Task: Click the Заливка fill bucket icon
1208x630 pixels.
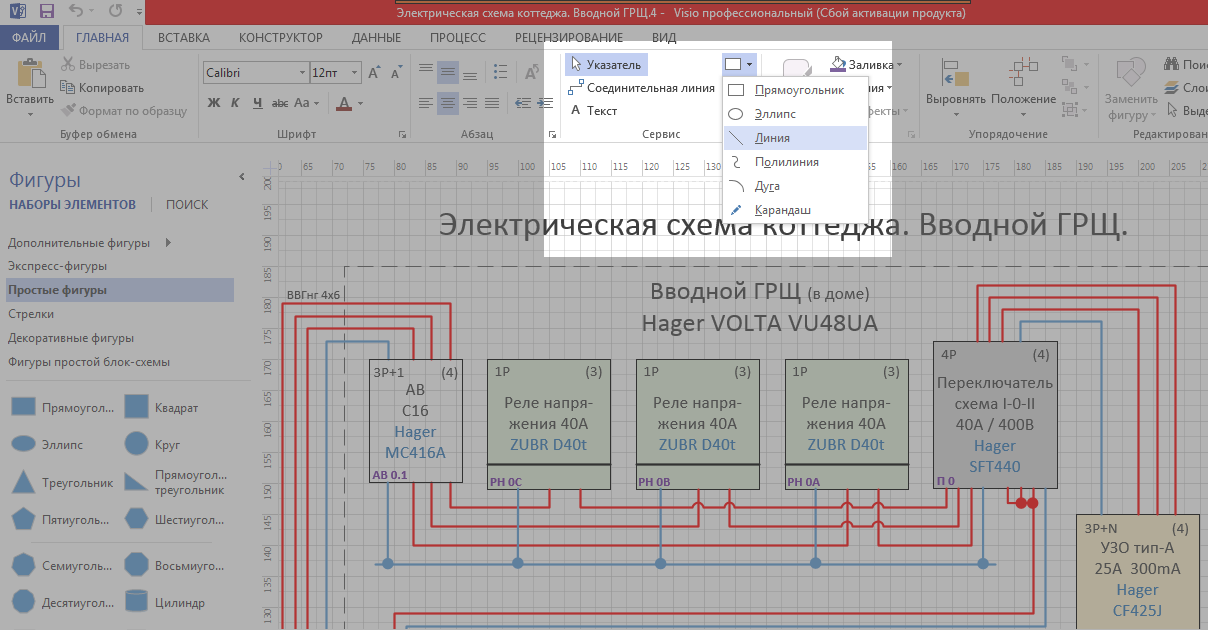Action: (x=838, y=63)
